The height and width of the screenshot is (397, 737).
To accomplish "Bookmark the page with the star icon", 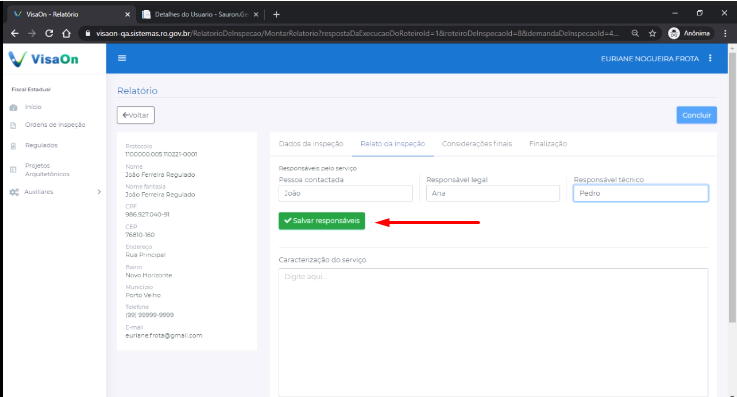I will 652,33.
